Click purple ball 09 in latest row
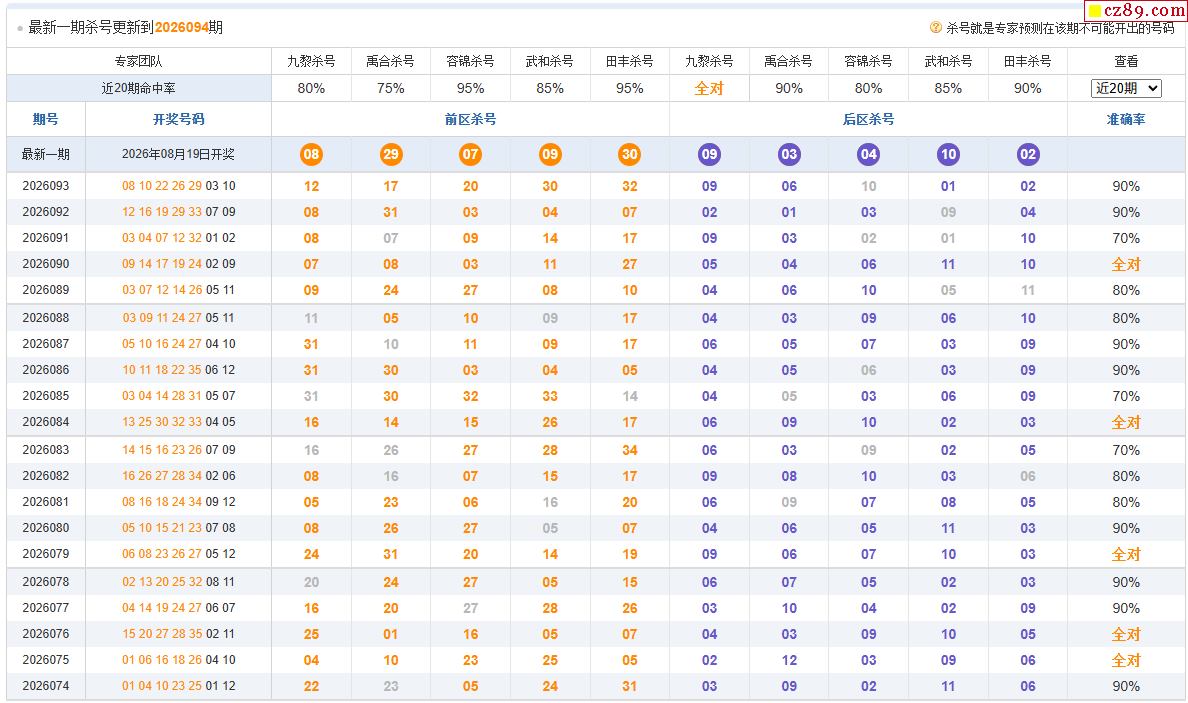This screenshot has width=1188, height=703. point(709,154)
